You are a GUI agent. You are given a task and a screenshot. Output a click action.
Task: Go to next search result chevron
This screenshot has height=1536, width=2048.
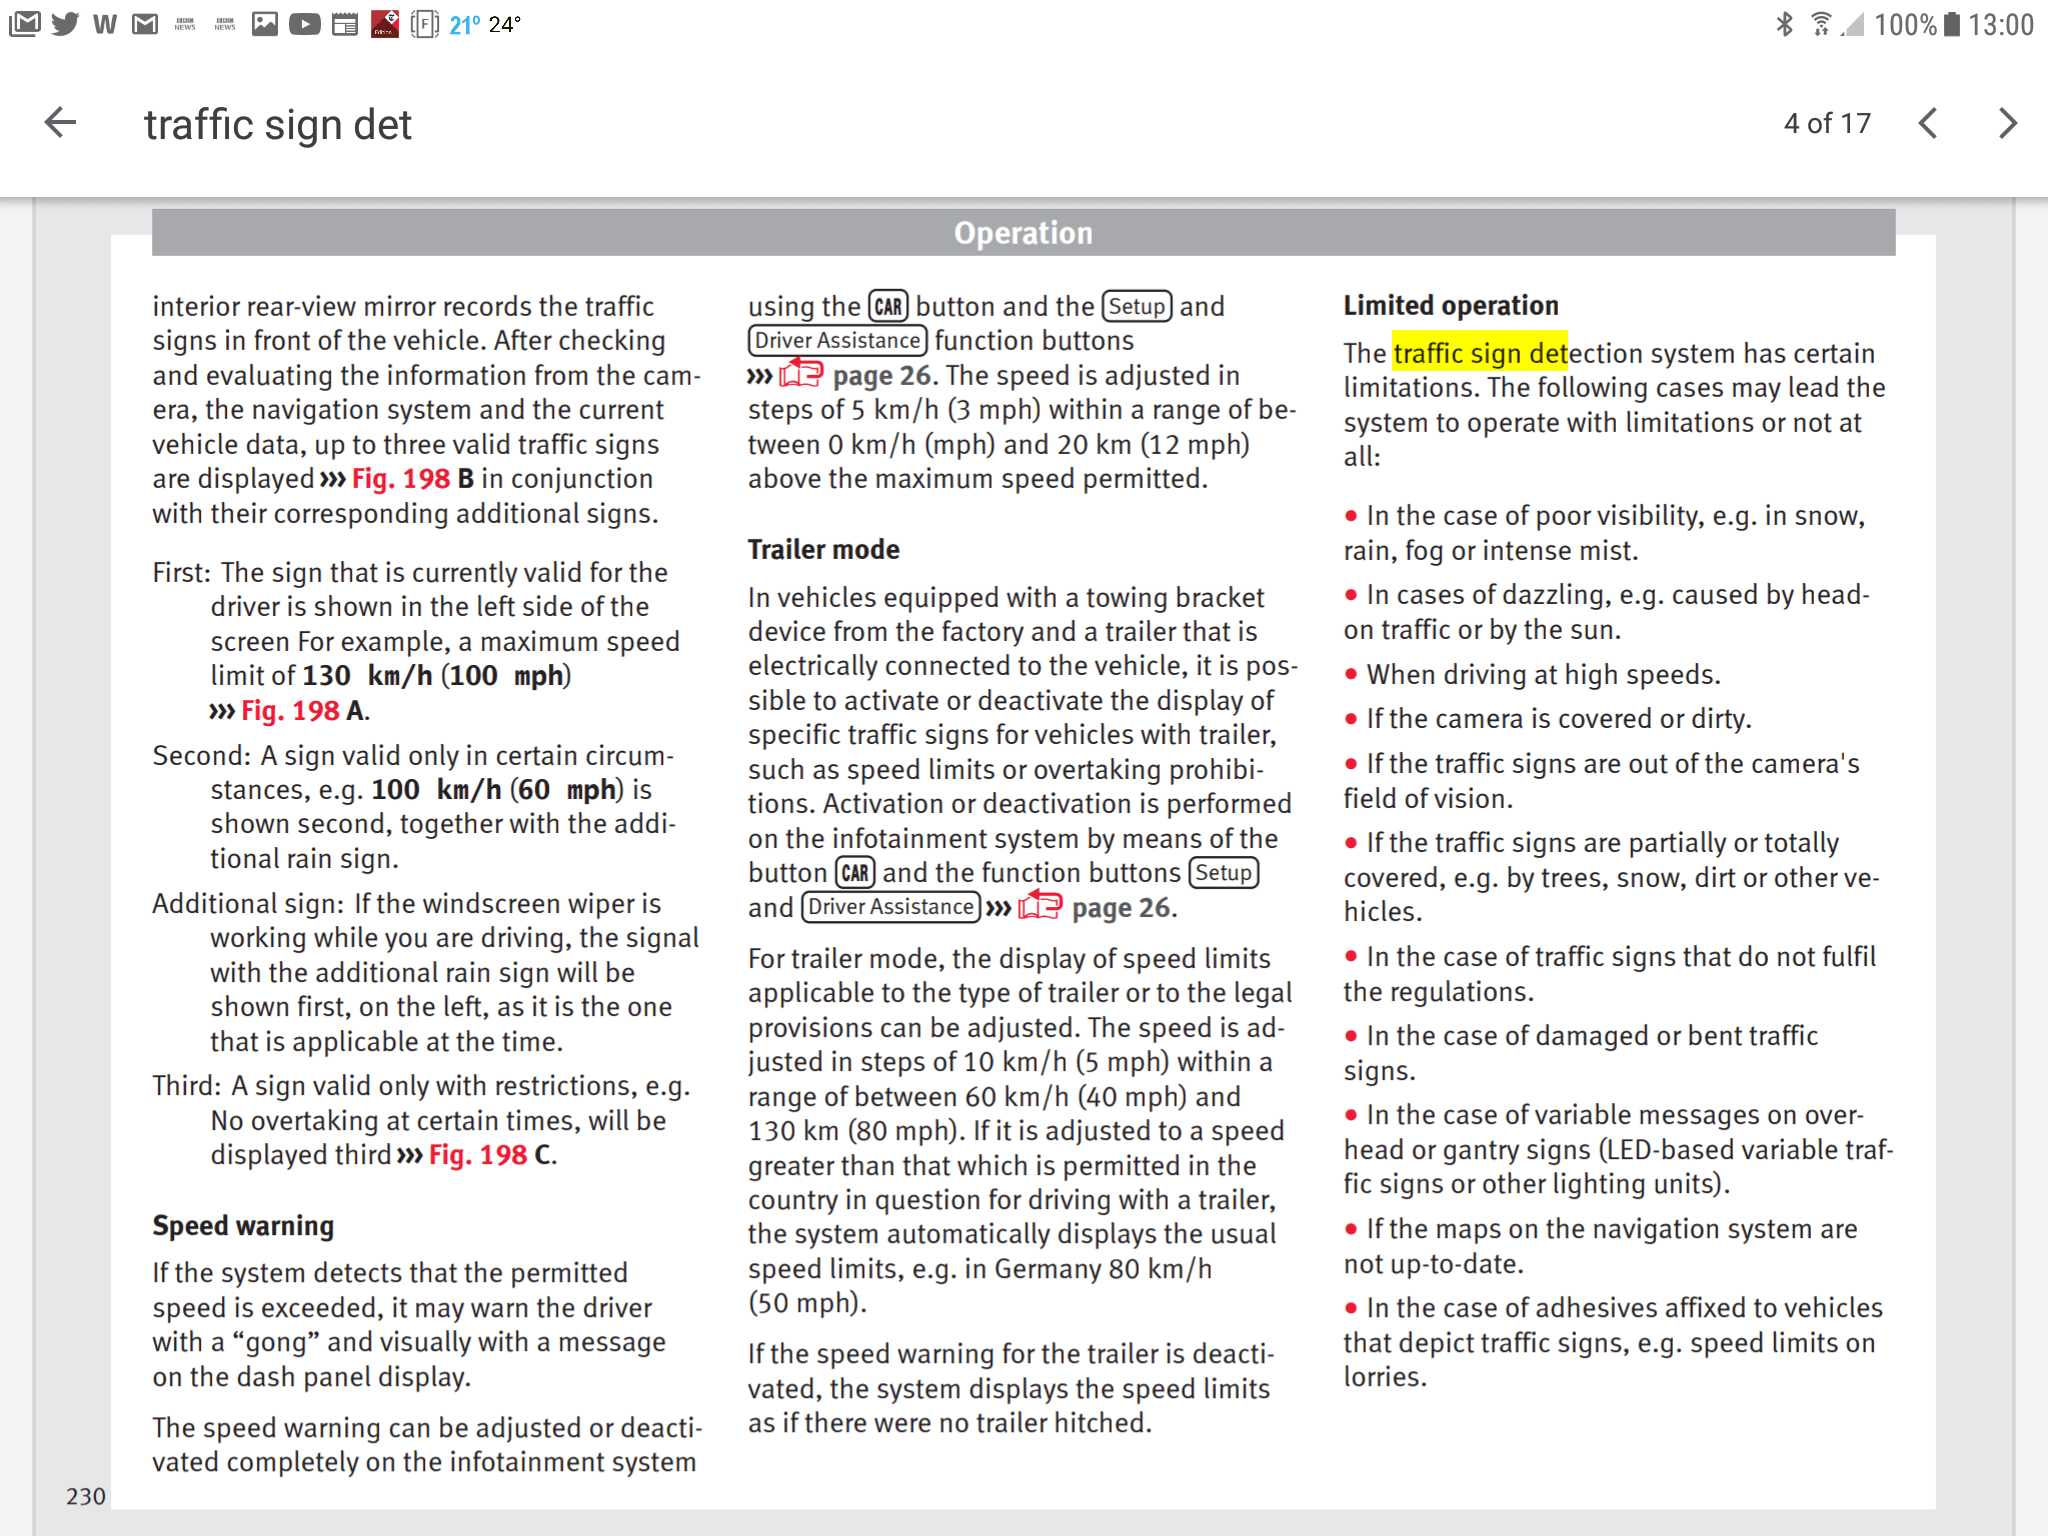coord(2008,122)
